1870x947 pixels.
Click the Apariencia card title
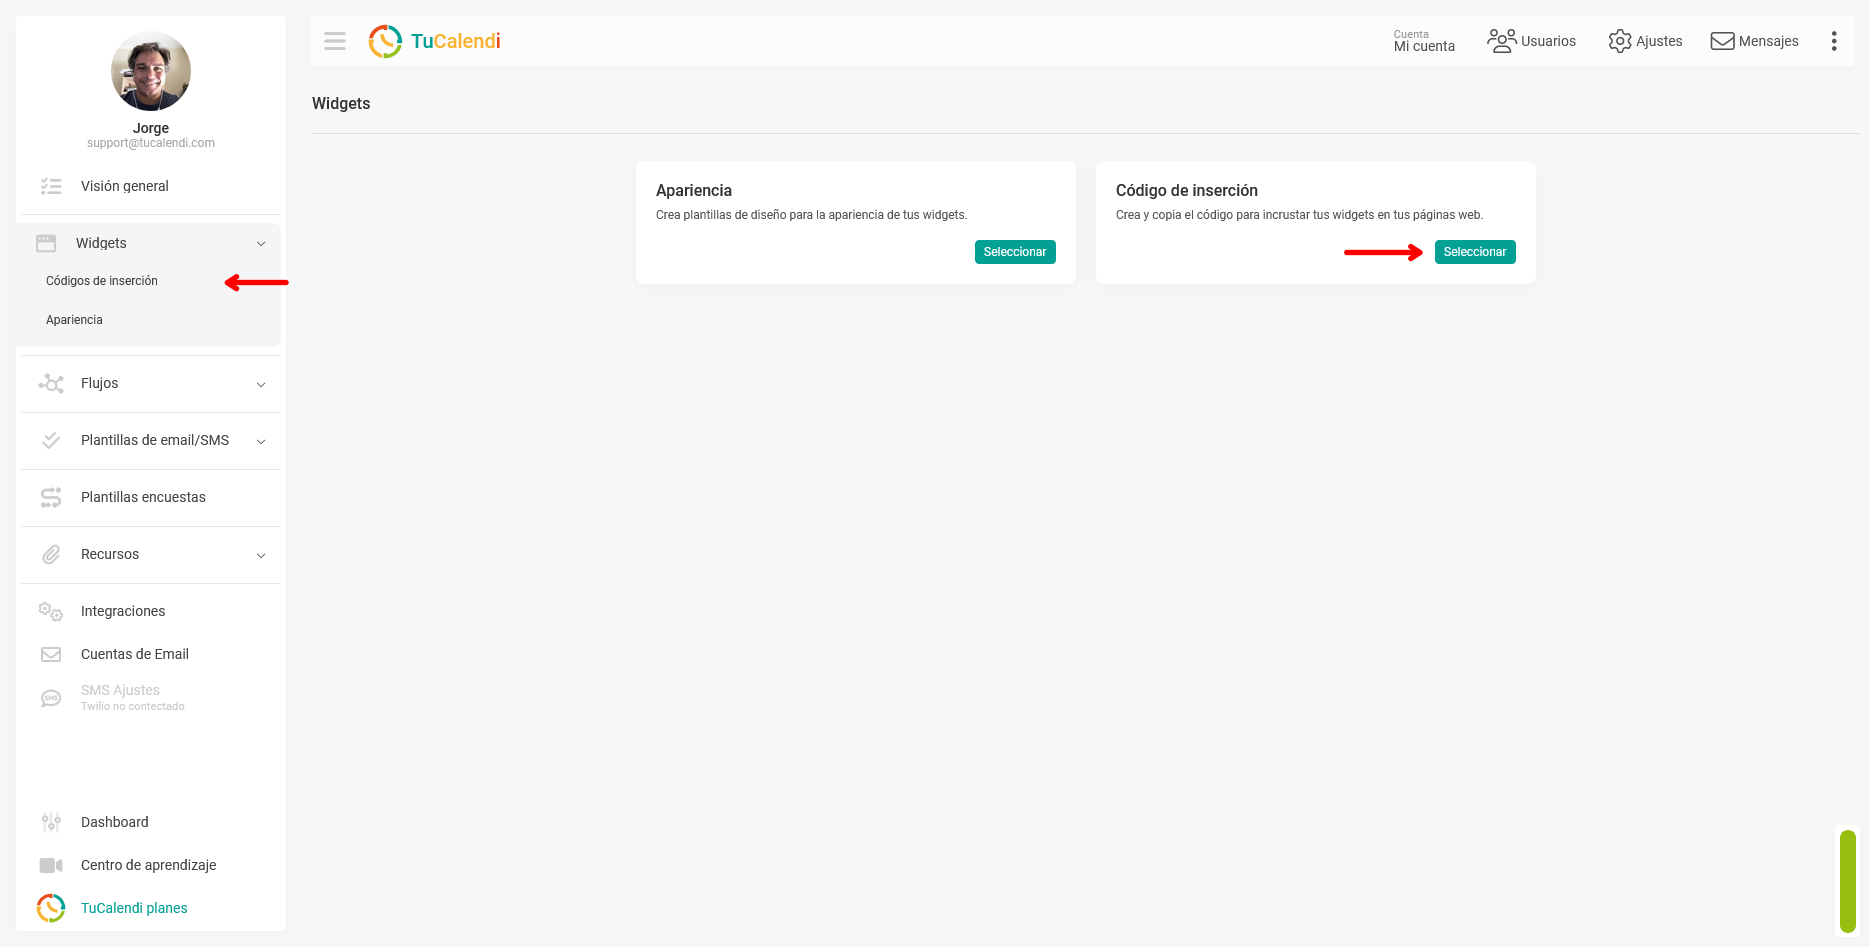694,190
